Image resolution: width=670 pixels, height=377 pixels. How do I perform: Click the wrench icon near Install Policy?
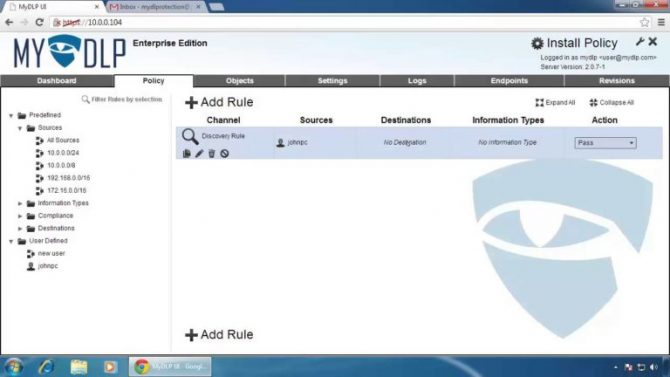click(640, 41)
